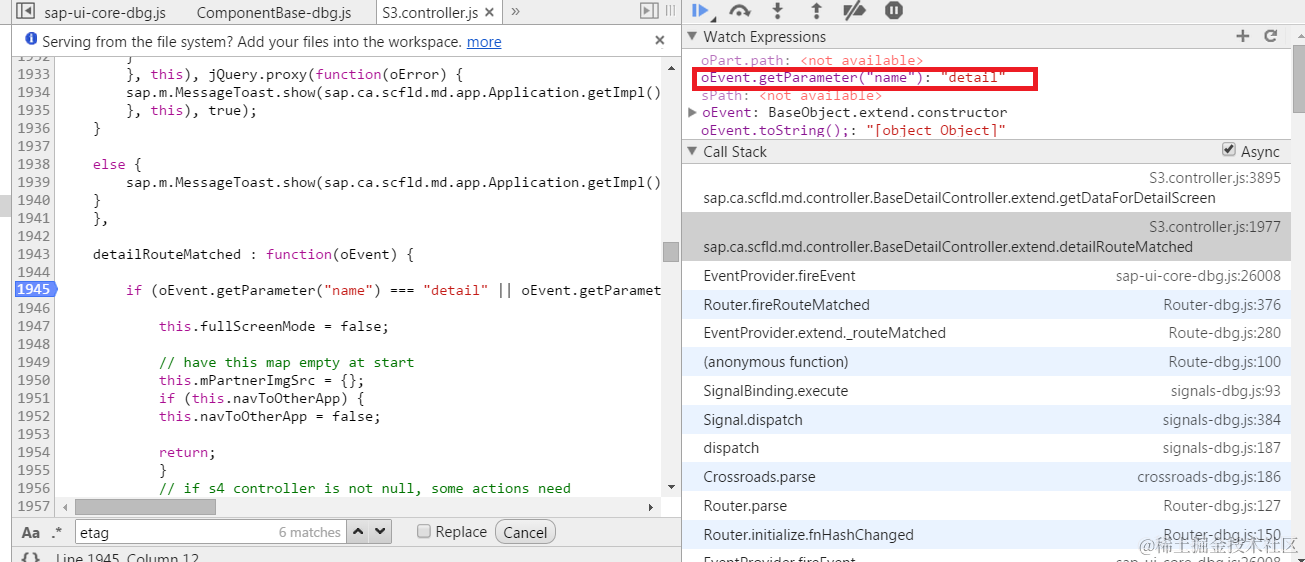
Task: Enable the Replace checkbox
Action: pos(424,532)
